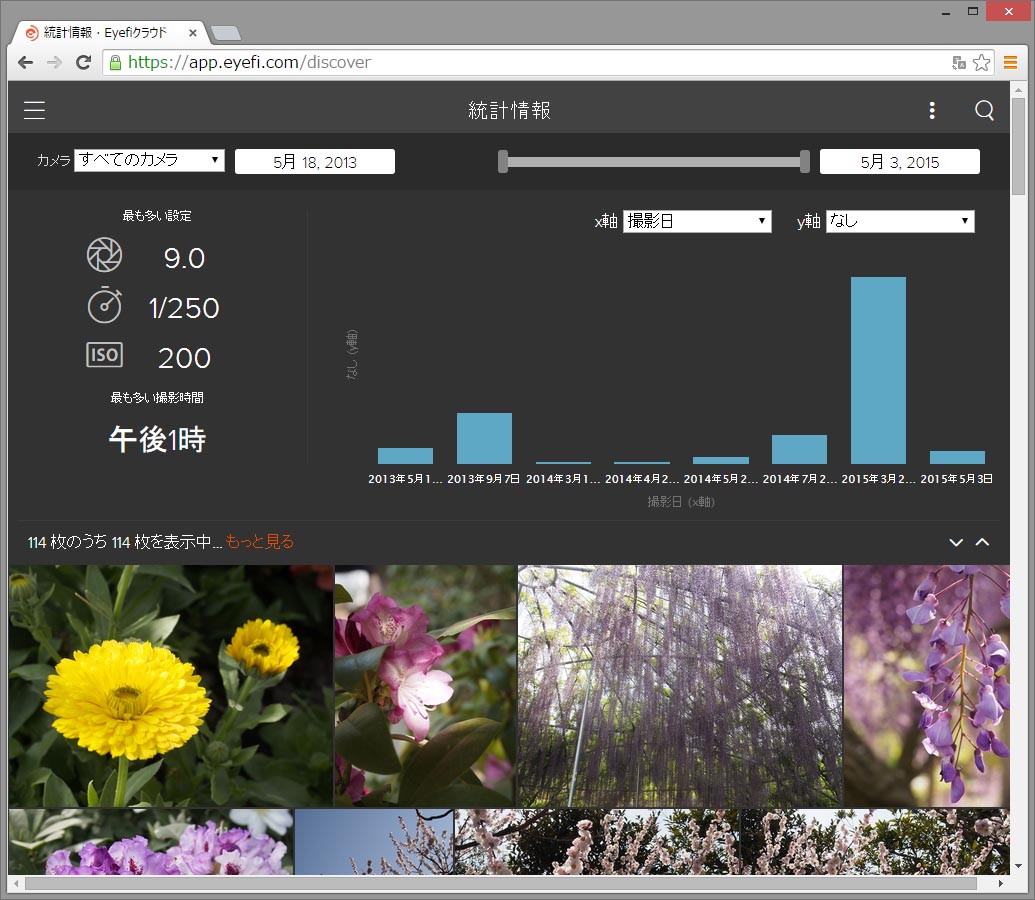The width and height of the screenshot is (1035, 900).
Task: Click the browser back arrow
Action: point(25,63)
